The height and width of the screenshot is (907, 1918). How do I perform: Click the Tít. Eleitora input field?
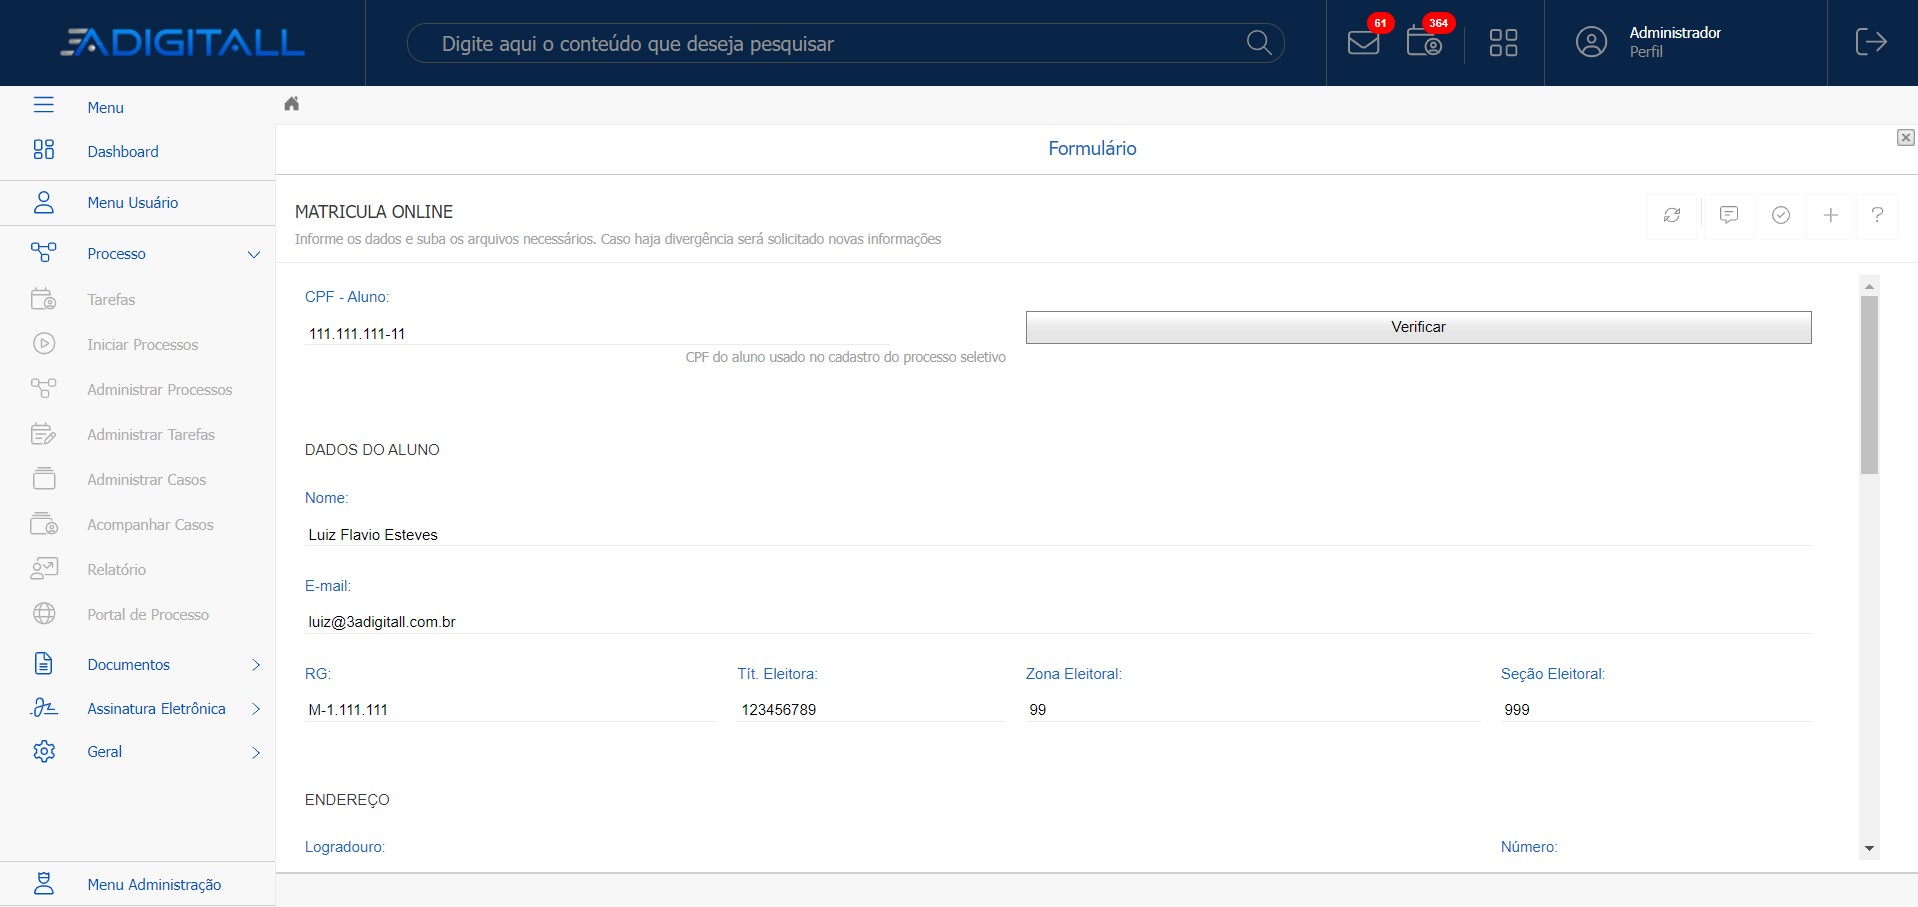[x=872, y=710]
